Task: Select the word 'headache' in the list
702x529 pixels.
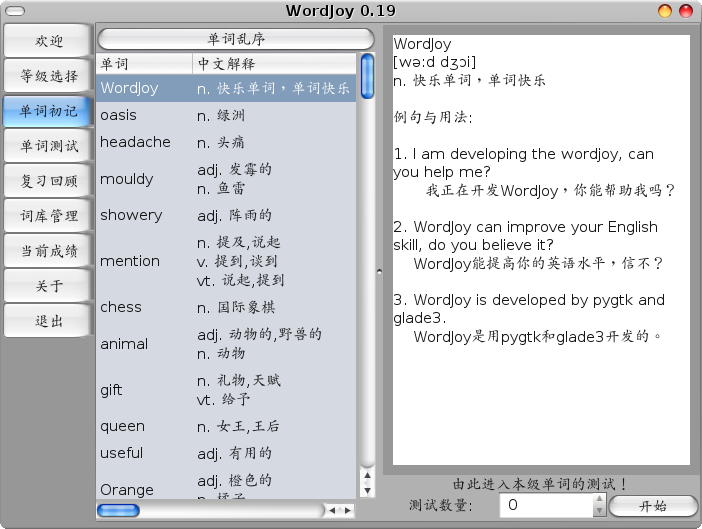Action: click(135, 142)
